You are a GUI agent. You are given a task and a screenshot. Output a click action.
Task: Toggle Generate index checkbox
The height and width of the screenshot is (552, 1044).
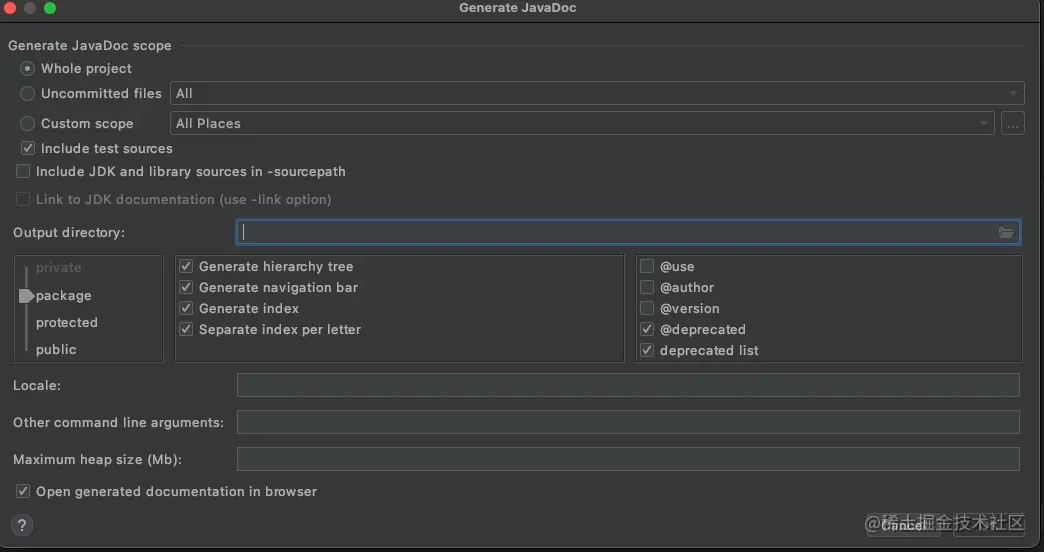coord(186,308)
